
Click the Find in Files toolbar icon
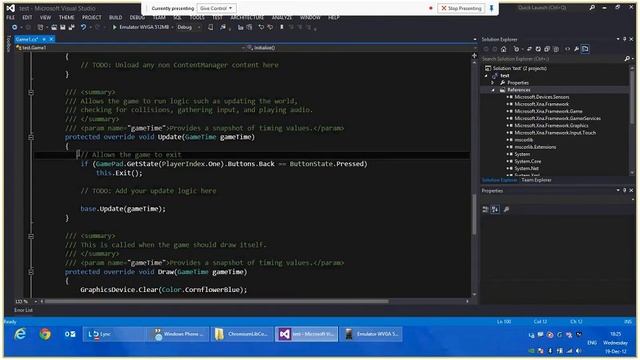[x=223, y=27]
